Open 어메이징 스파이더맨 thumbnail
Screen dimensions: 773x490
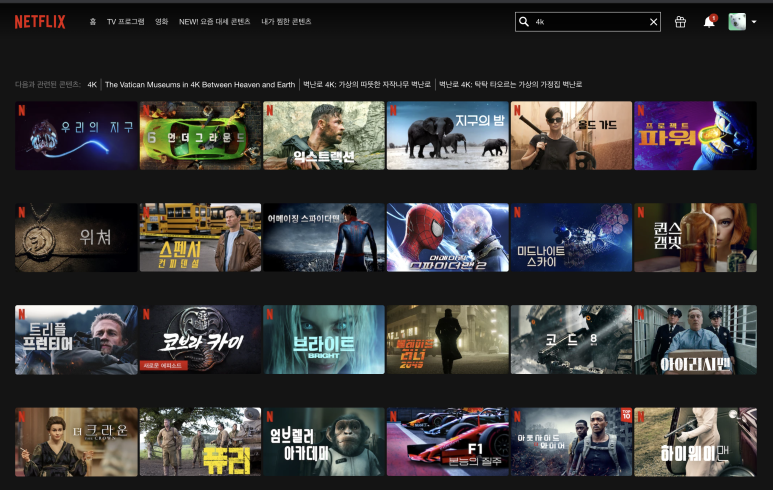click(x=324, y=238)
